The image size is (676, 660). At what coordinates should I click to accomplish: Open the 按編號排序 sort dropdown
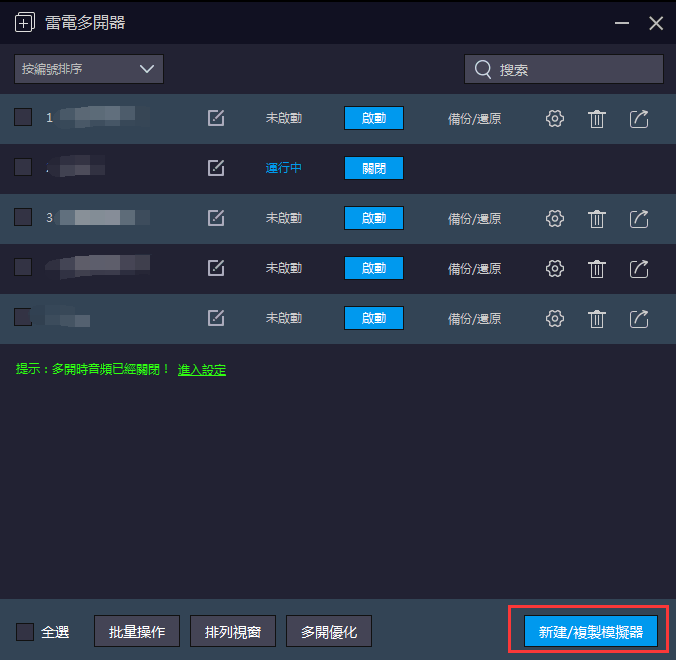[x=89, y=69]
